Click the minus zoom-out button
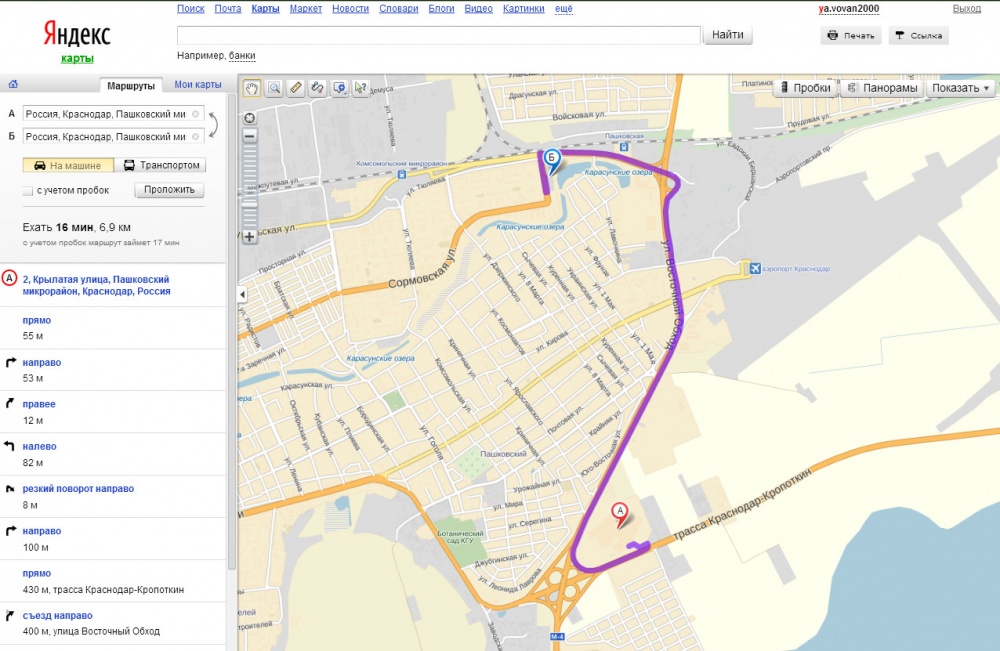The width and height of the screenshot is (1000, 651). pos(249,136)
